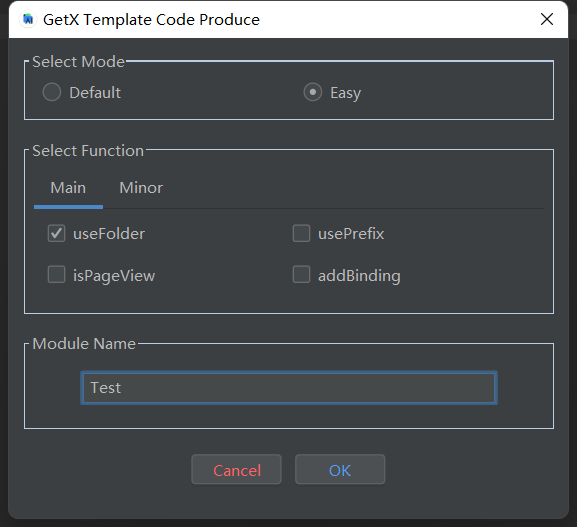Screen dimensions: 577x527
Task: Click the GetX plugin icon in title bar
Action: coord(28,20)
